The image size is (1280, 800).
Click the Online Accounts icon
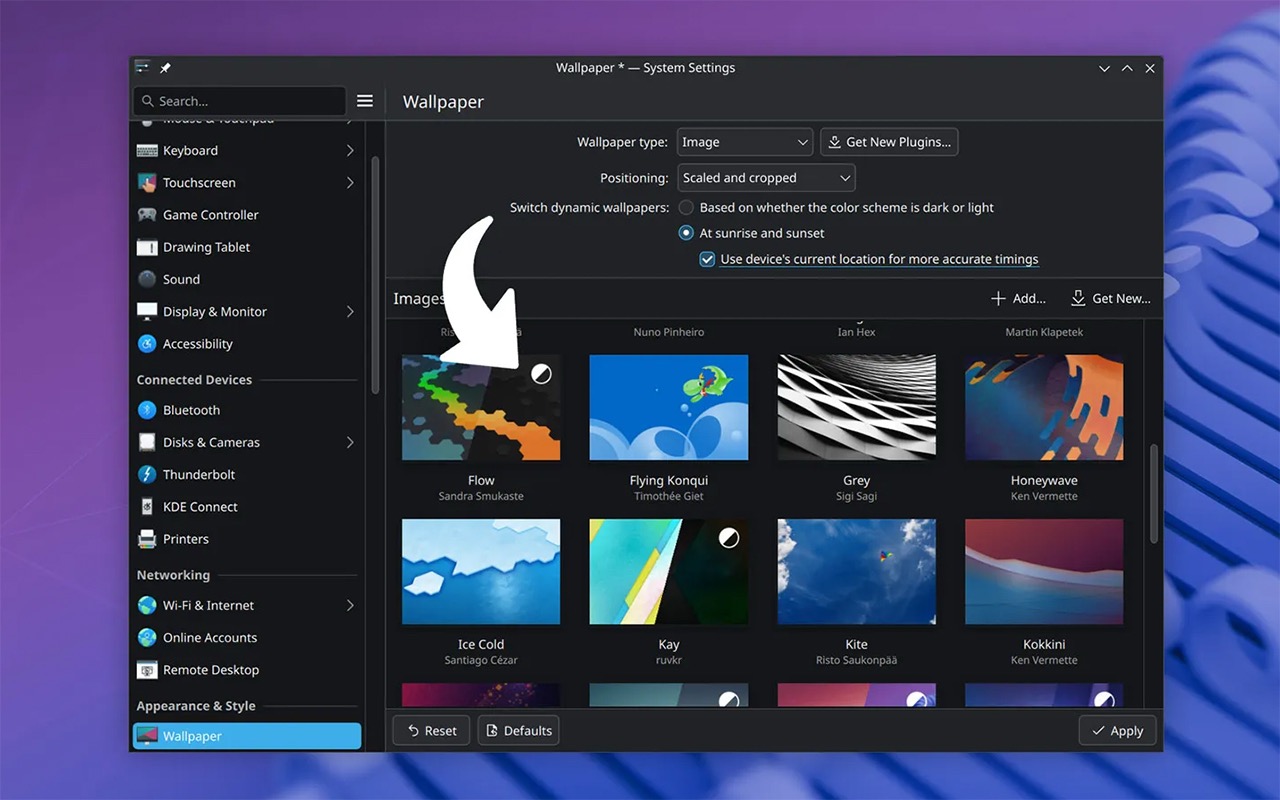[x=147, y=638]
